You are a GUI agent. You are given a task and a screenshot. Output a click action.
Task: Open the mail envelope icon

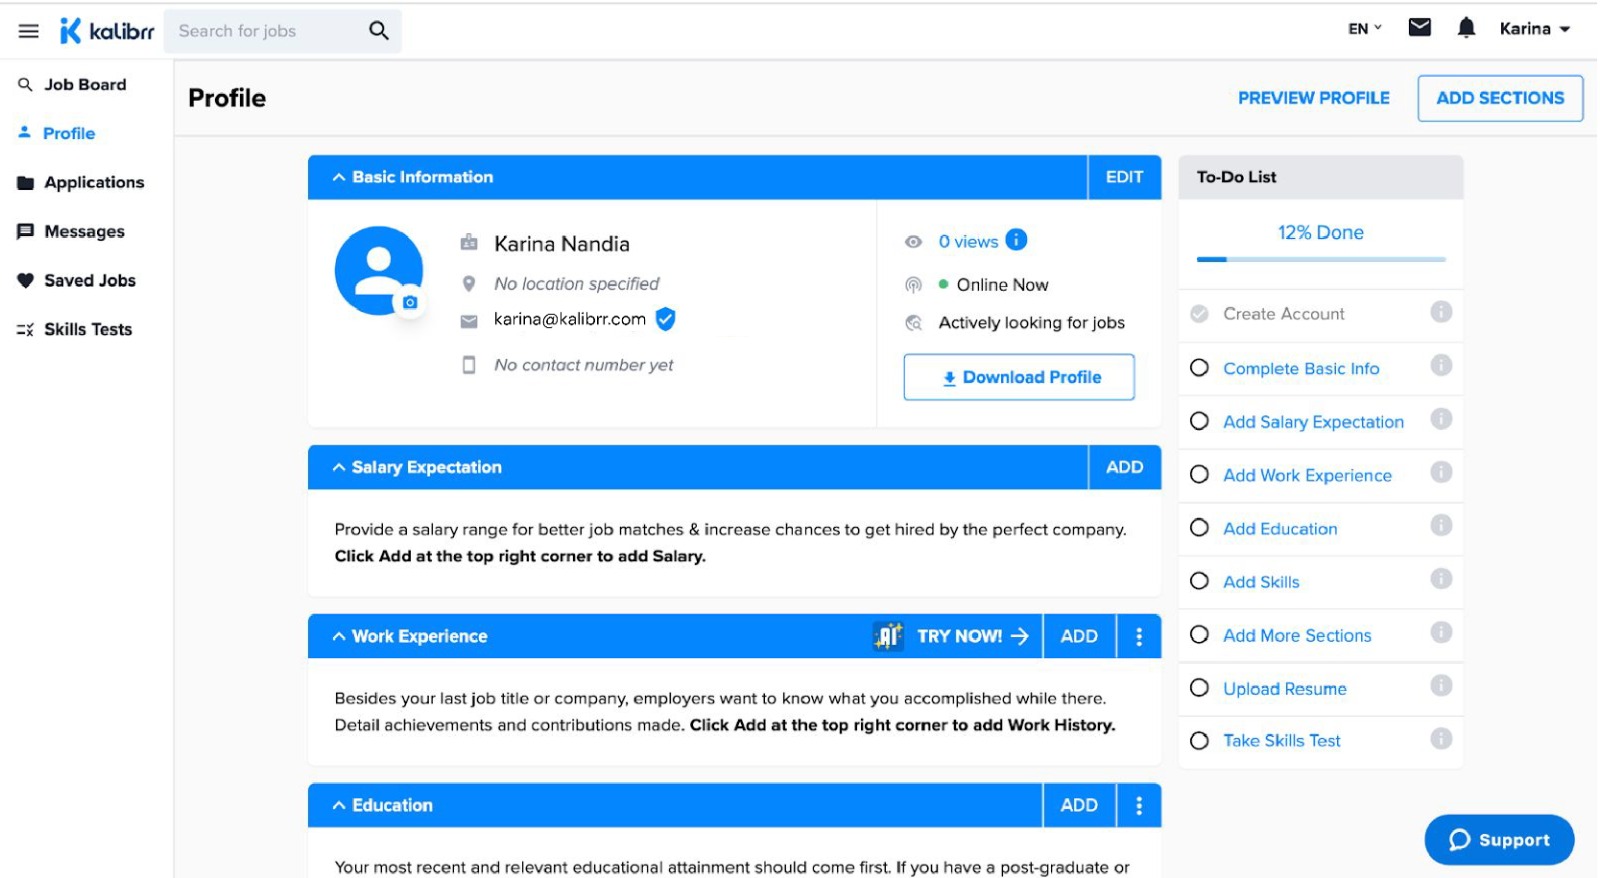coord(1419,28)
